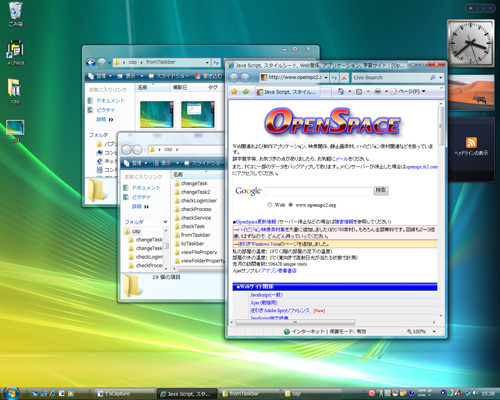Screen dimensions: 500x400
Task: Select the Web radio button under Google search
Action: click(270, 205)
